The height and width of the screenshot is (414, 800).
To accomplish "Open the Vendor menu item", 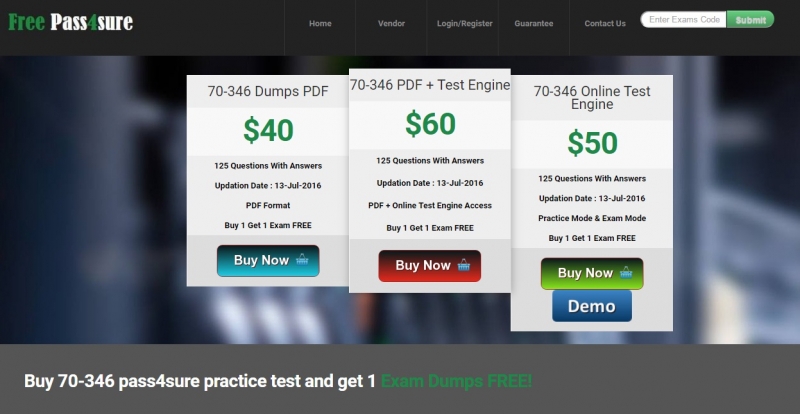I will tap(391, 23).
